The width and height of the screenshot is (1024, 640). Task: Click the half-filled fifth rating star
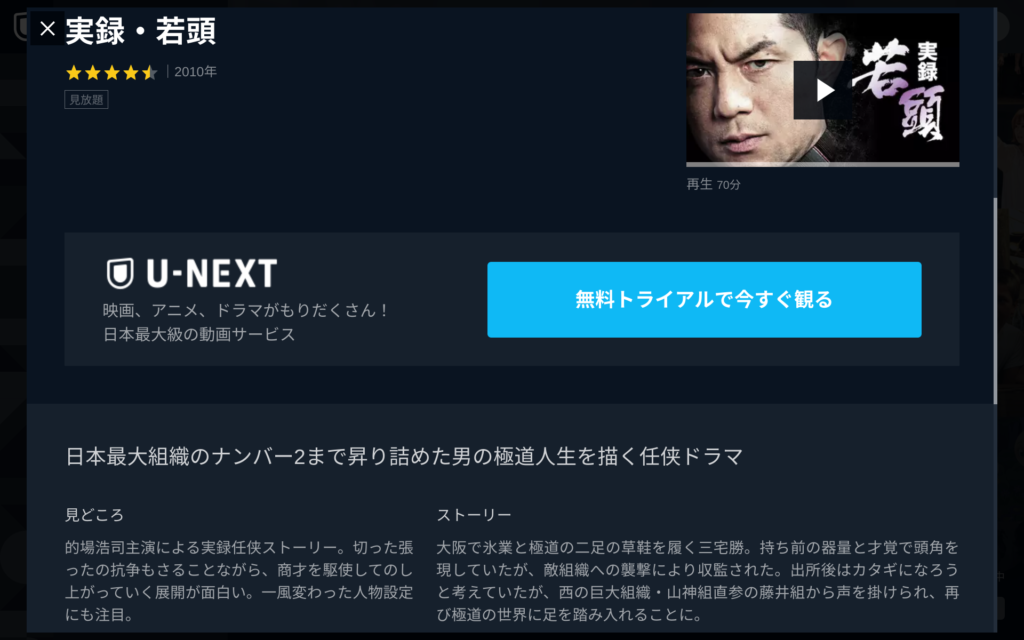150,72
